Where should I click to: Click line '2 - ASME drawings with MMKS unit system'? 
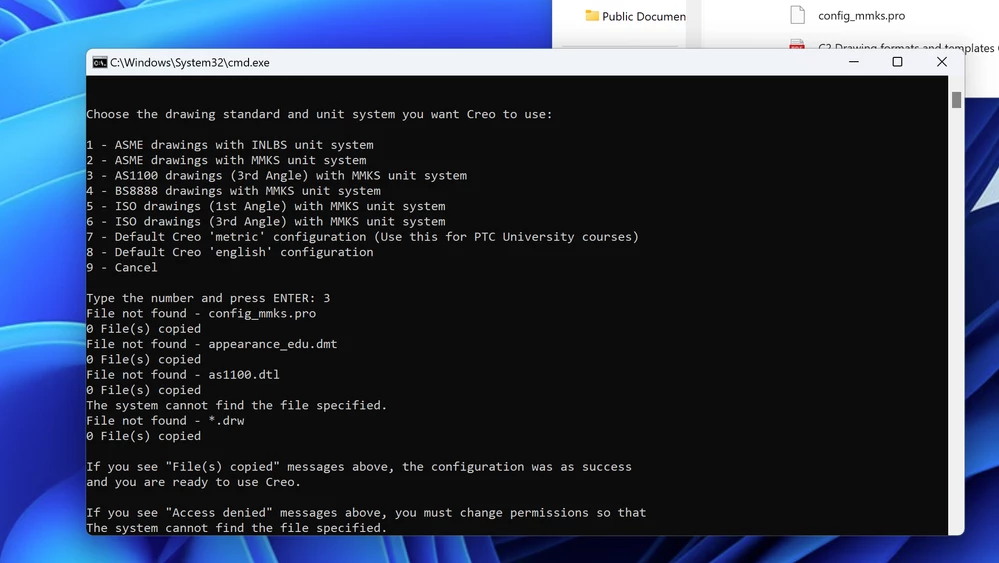tap(226, 160)
